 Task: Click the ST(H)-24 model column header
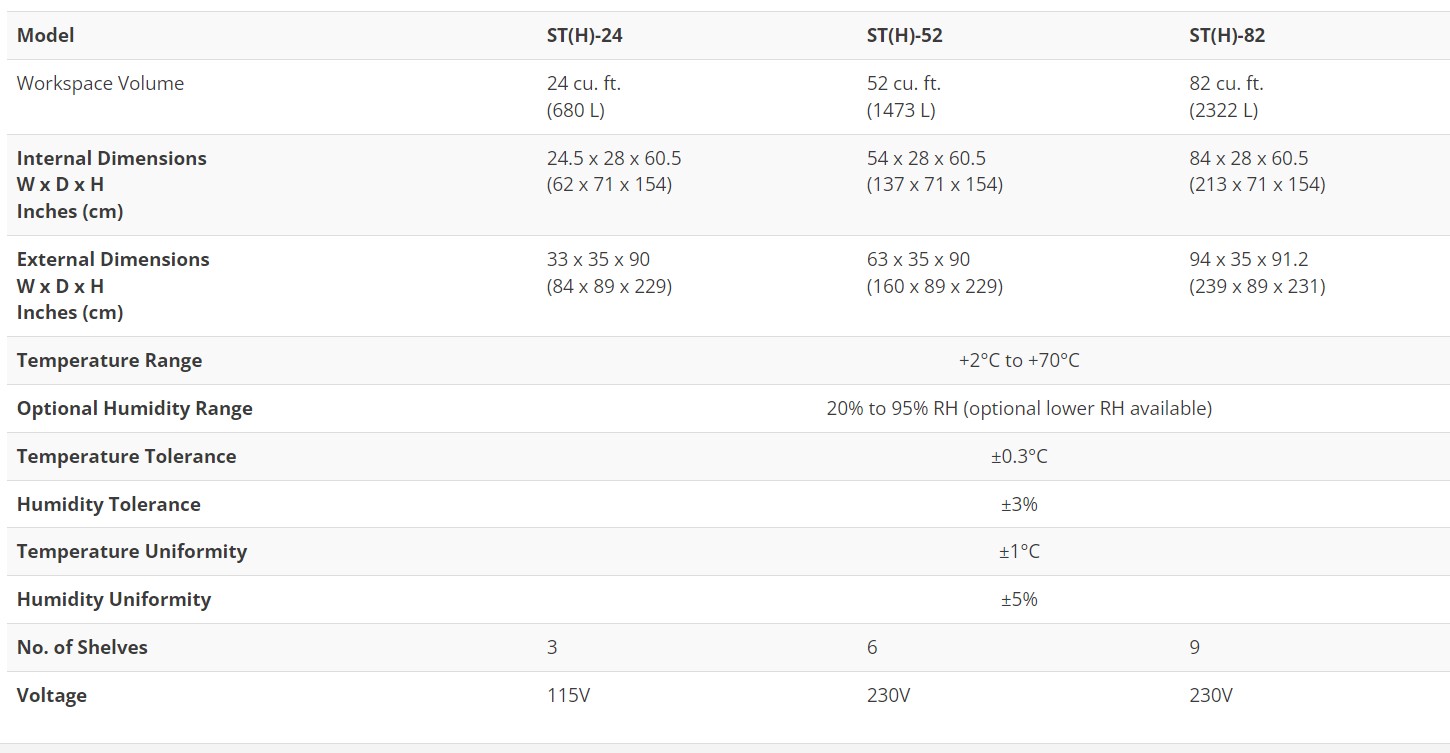pos(585,36)
